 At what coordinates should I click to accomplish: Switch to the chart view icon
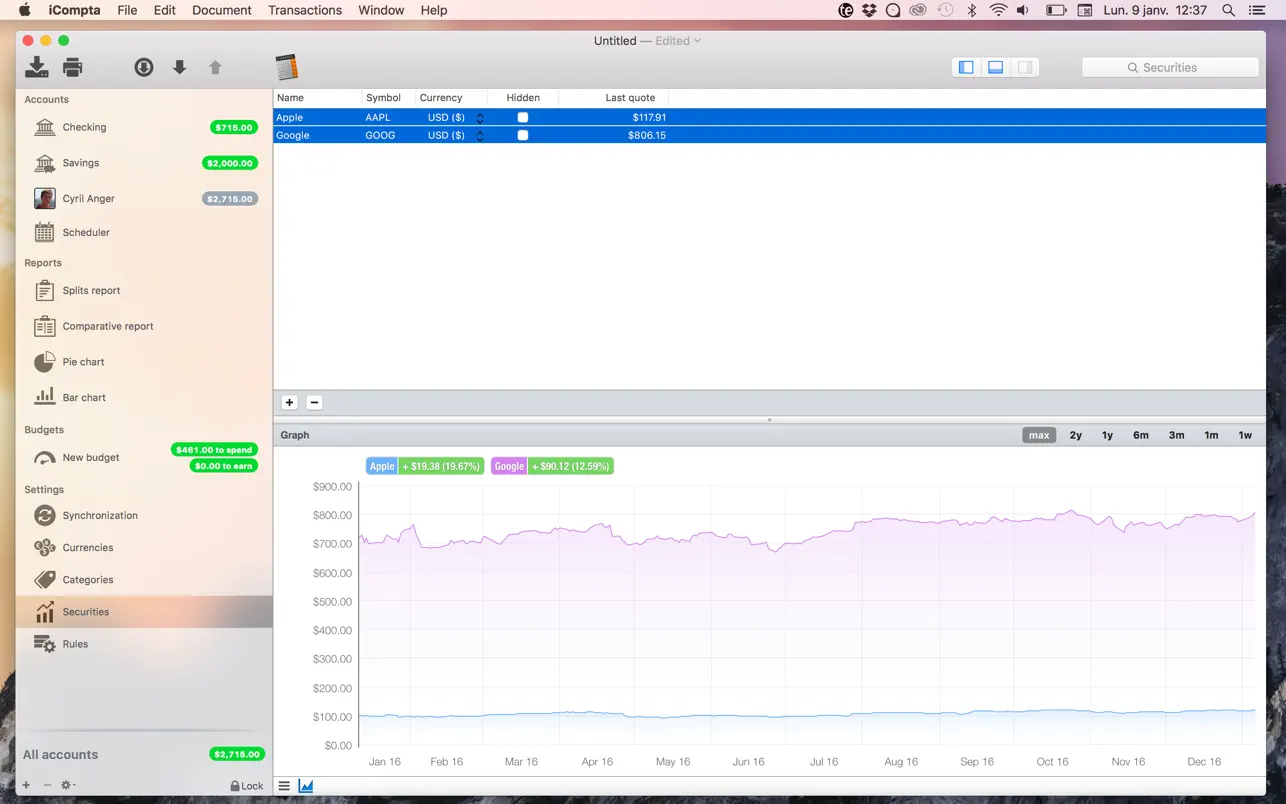306,786
